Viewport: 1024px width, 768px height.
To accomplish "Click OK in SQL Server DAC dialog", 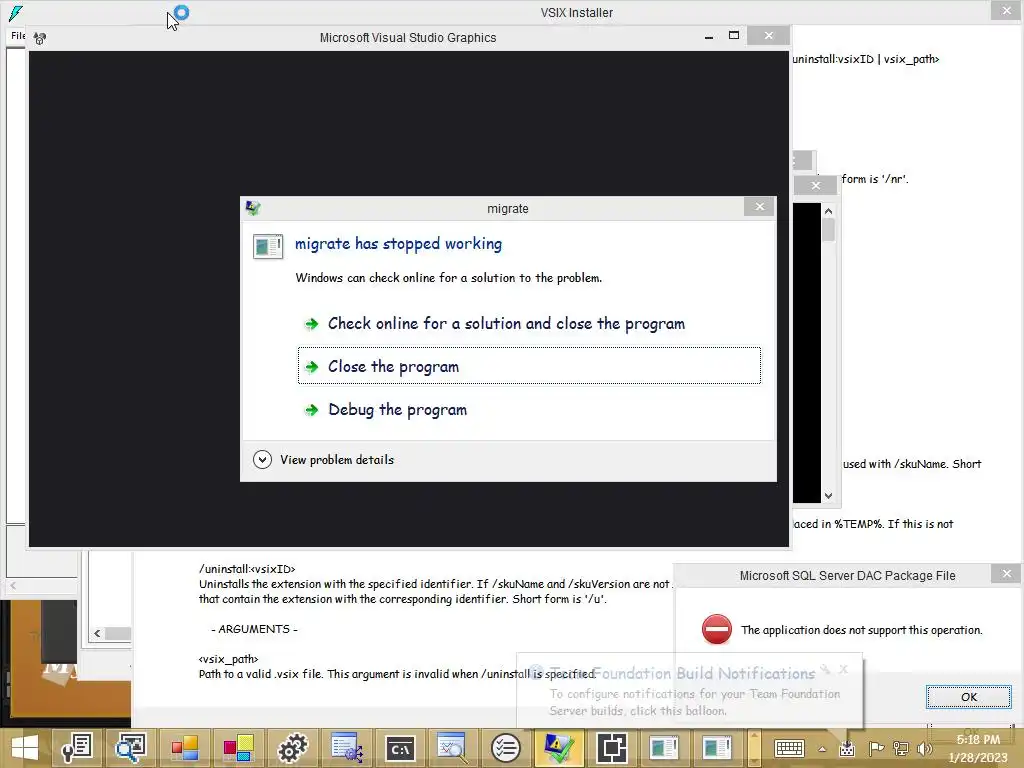I will (x=968, y=697).
